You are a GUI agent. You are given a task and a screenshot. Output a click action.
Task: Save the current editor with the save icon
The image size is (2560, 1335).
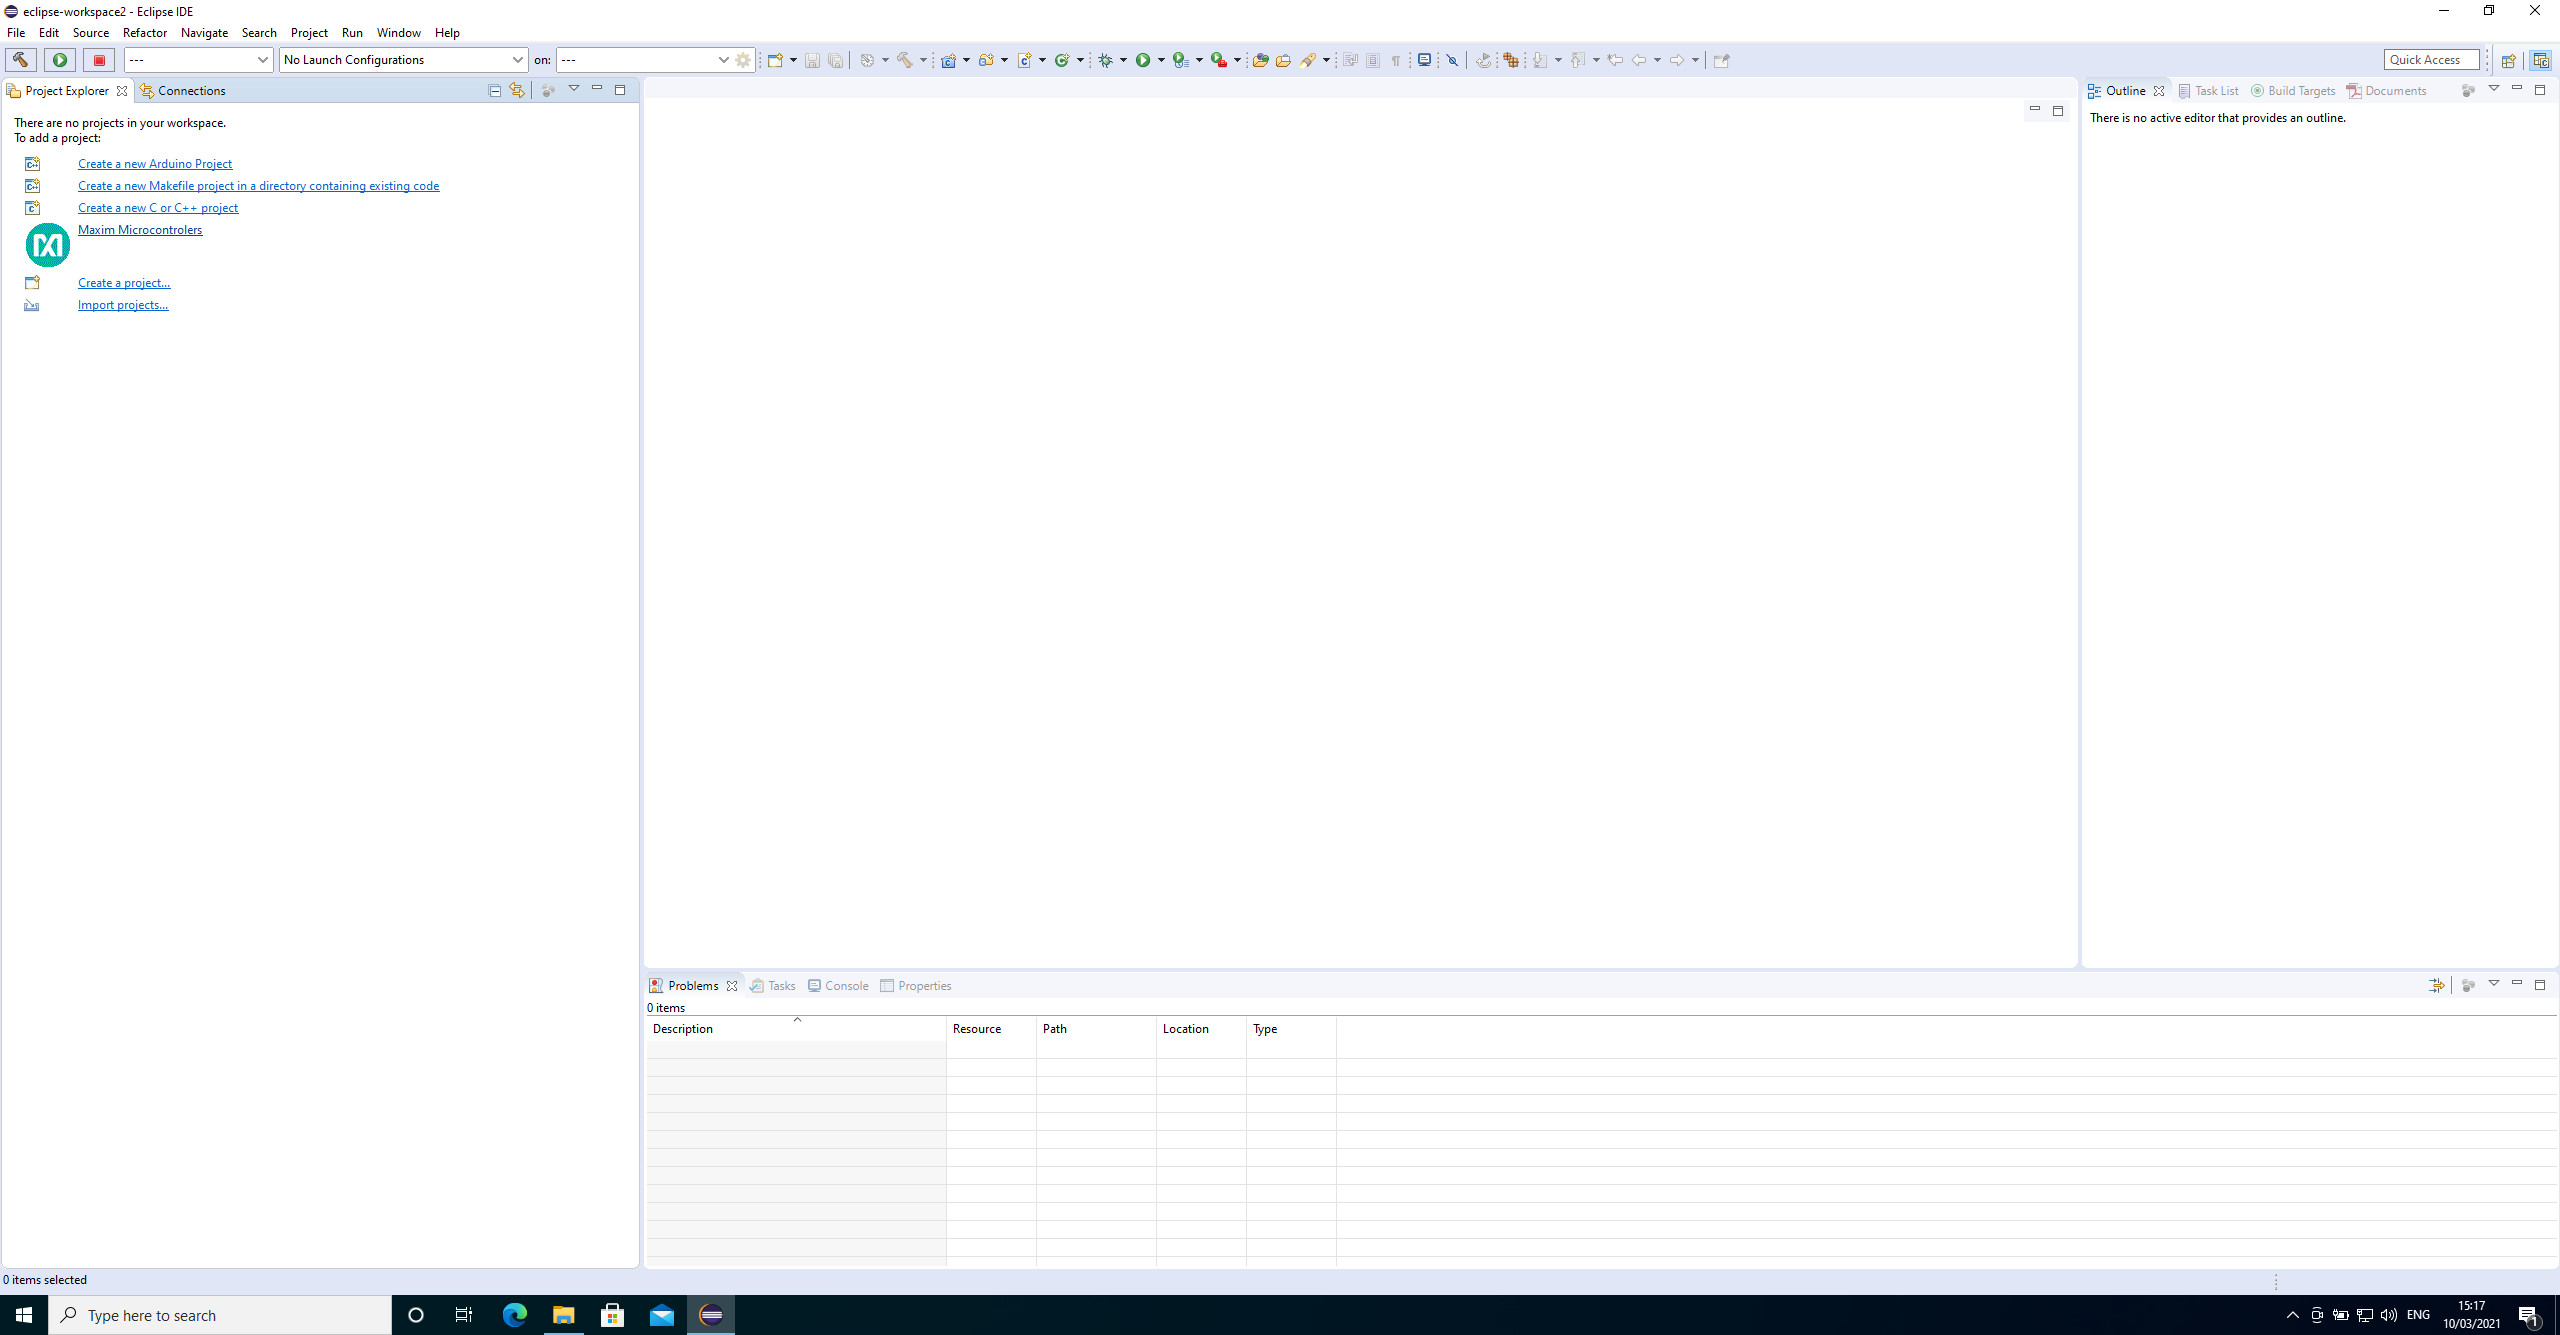pos(812,60)
